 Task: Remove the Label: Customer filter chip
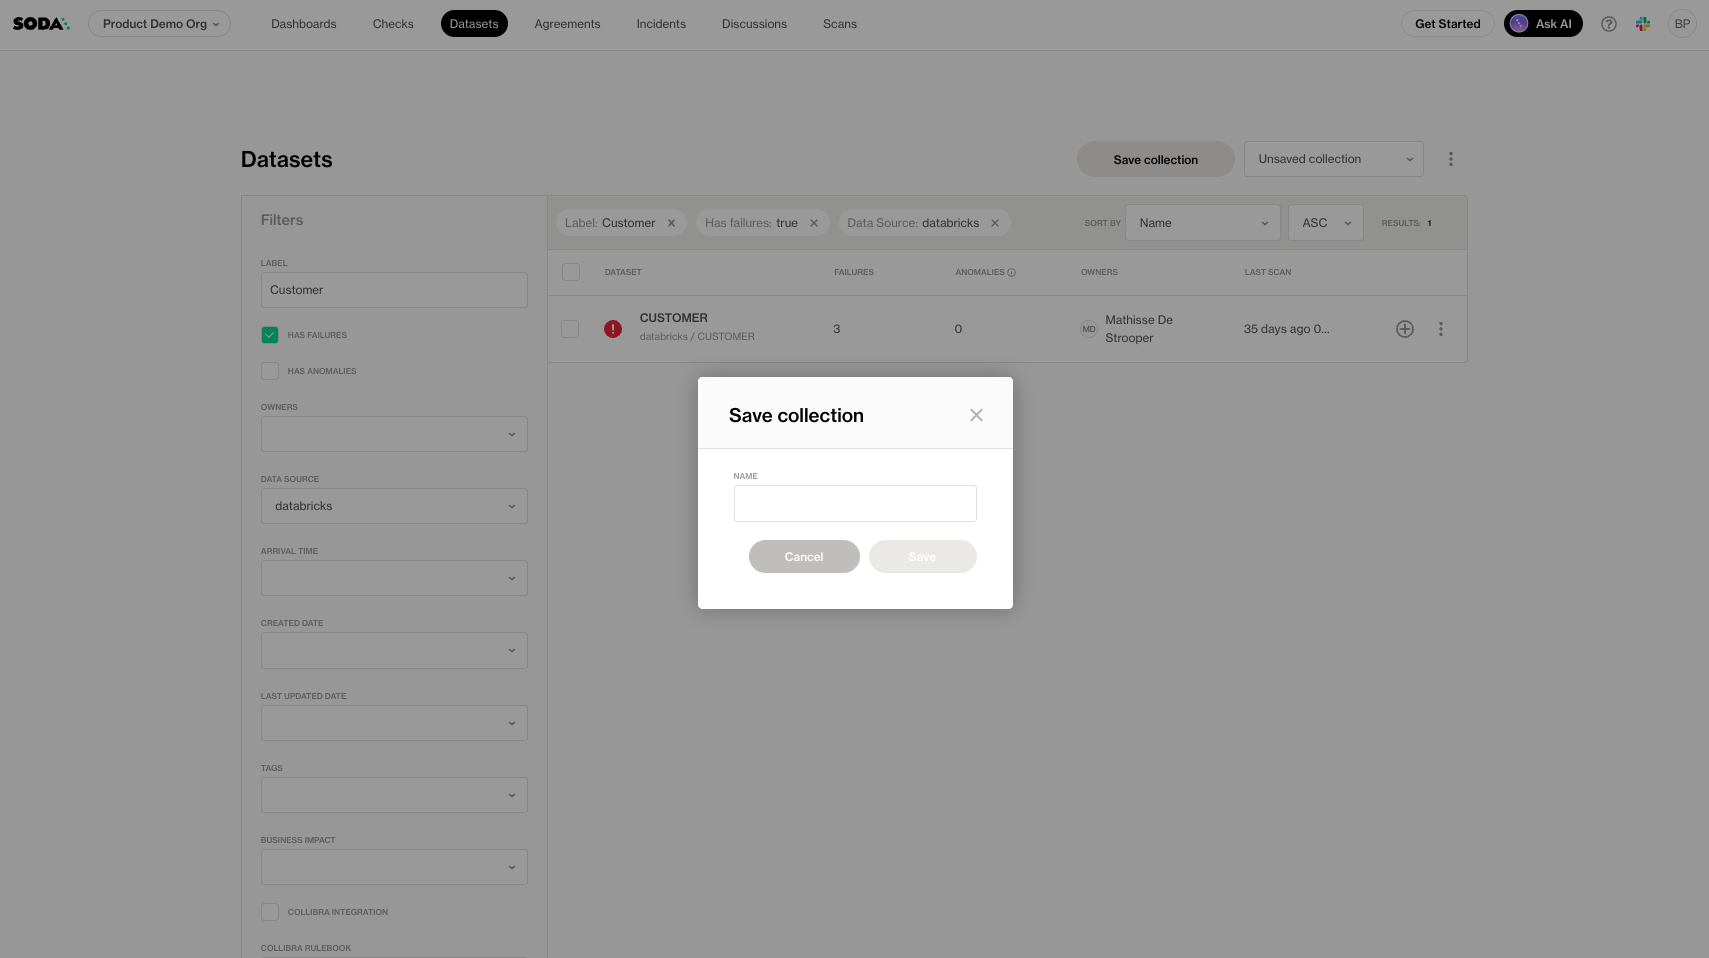(671, 223)
